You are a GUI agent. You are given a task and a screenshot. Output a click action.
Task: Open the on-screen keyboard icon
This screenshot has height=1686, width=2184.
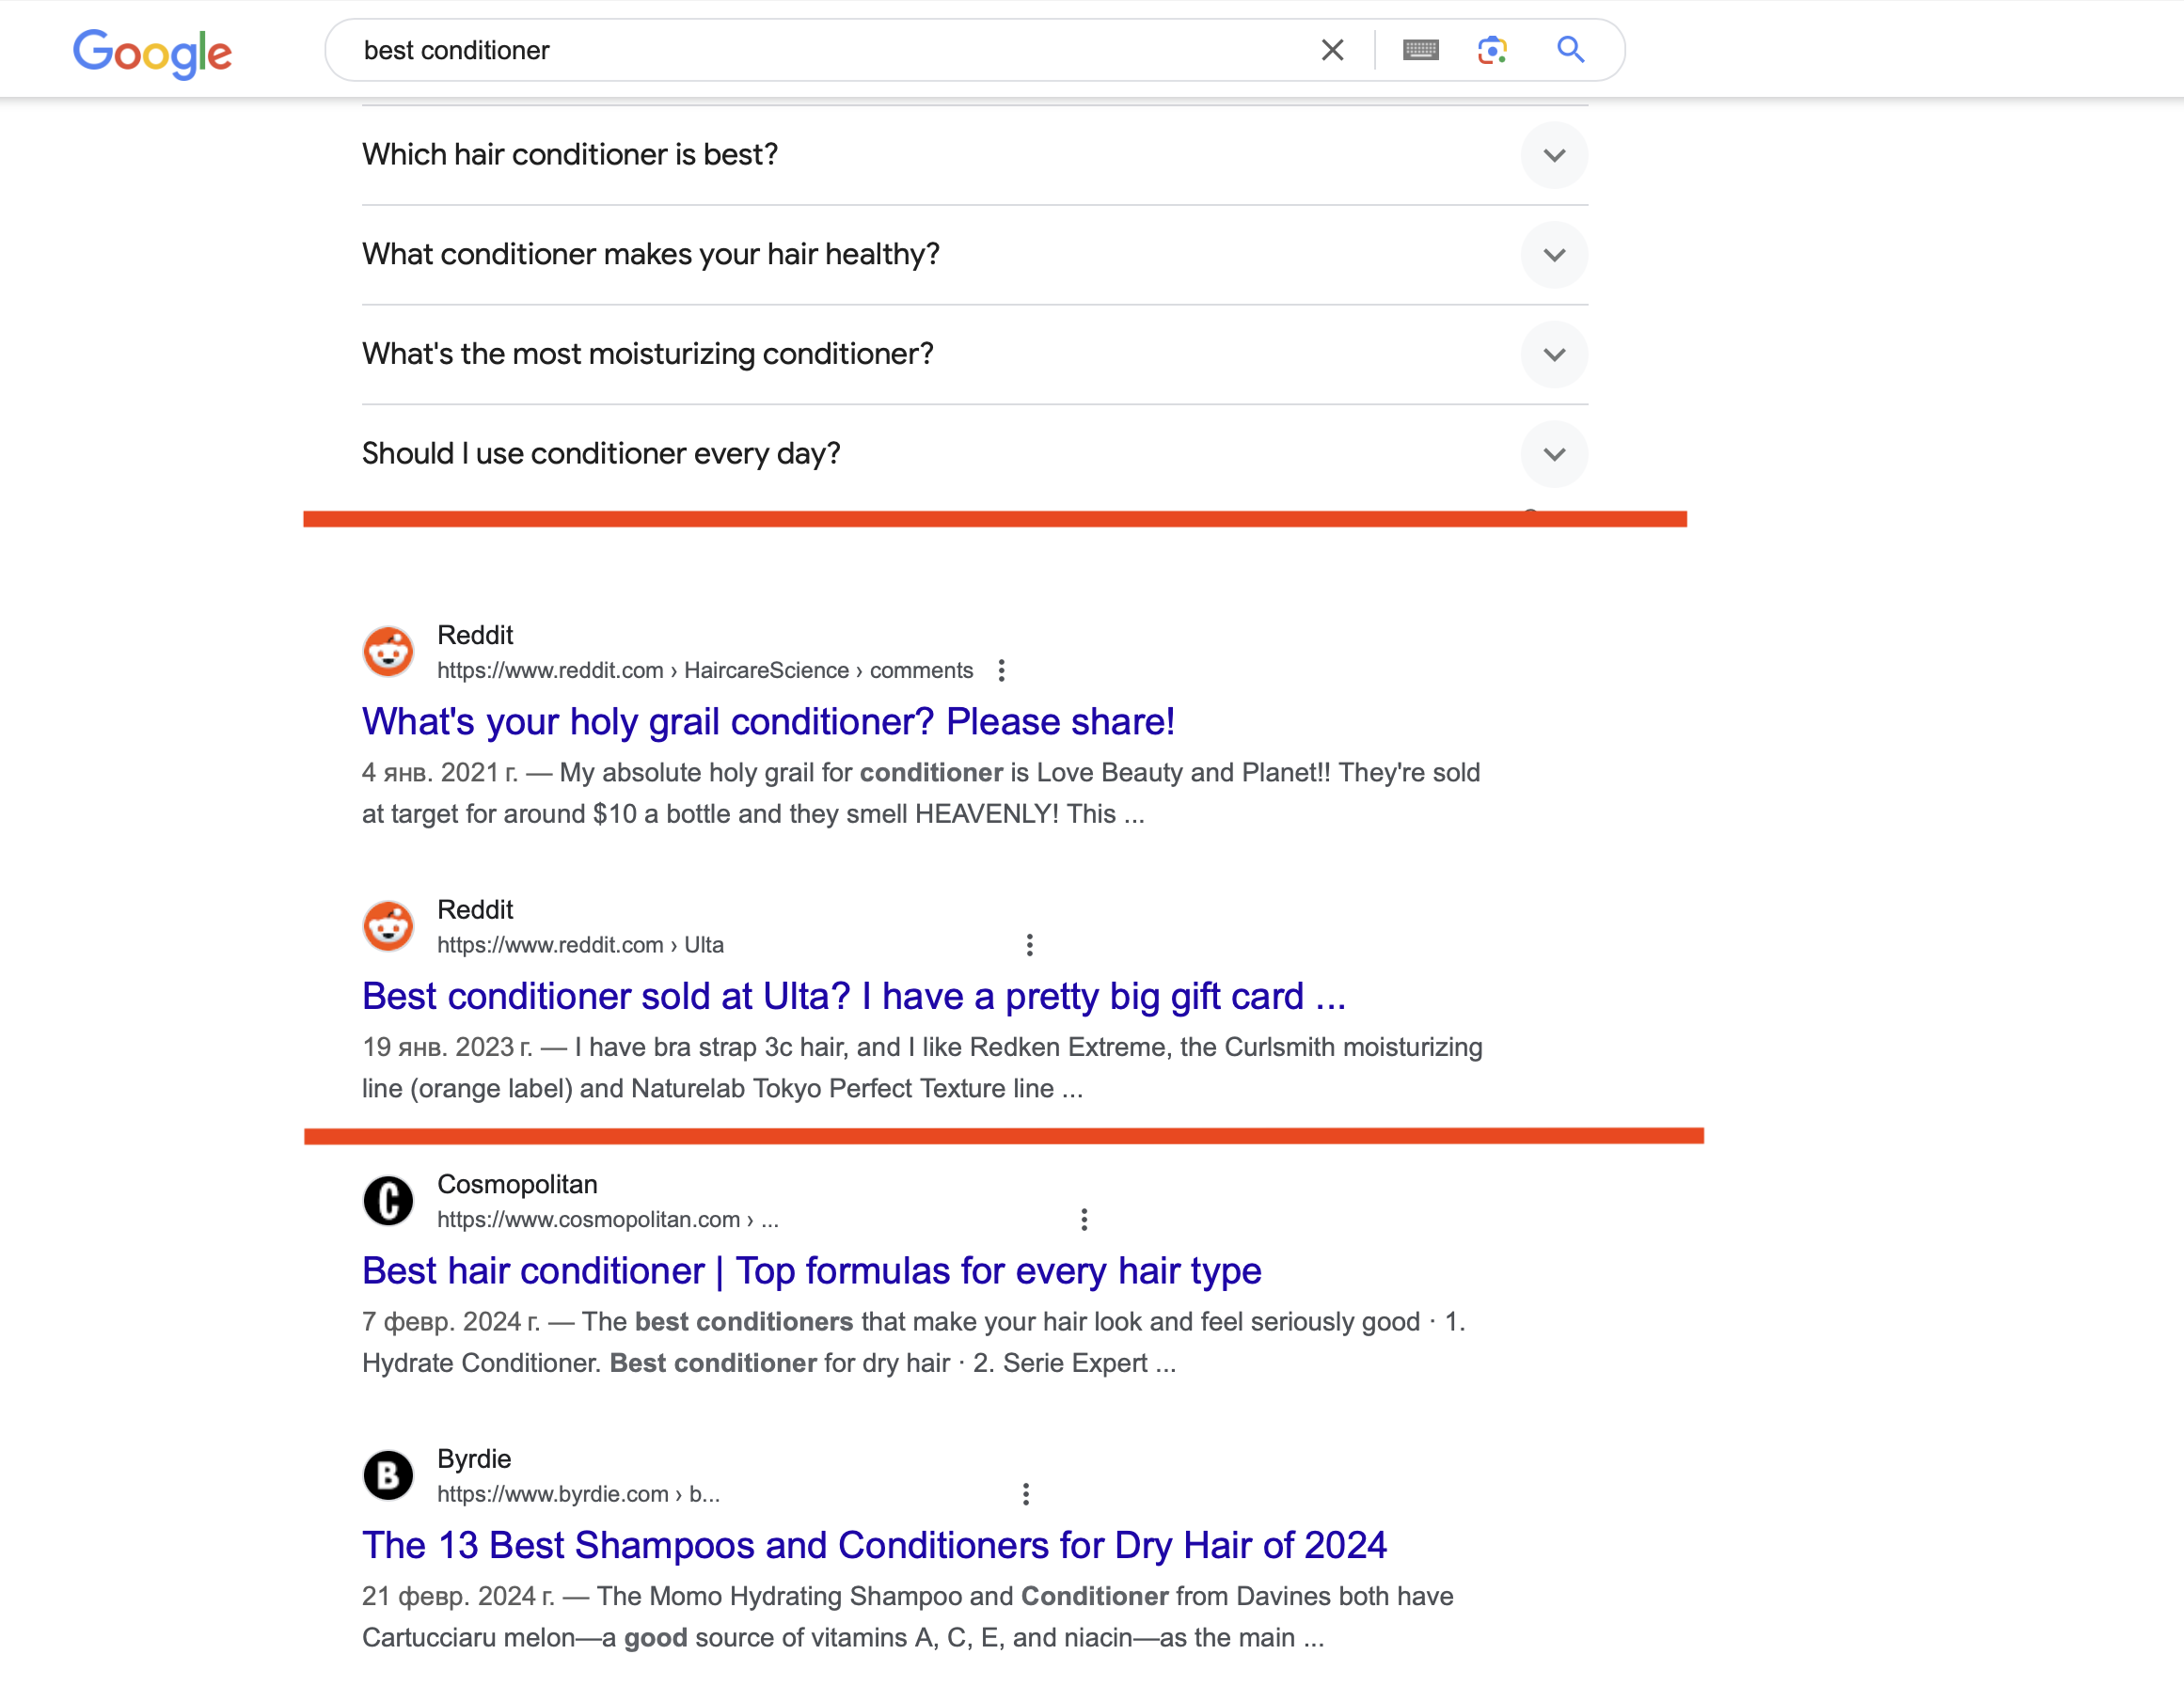[x=1420, y=50]
